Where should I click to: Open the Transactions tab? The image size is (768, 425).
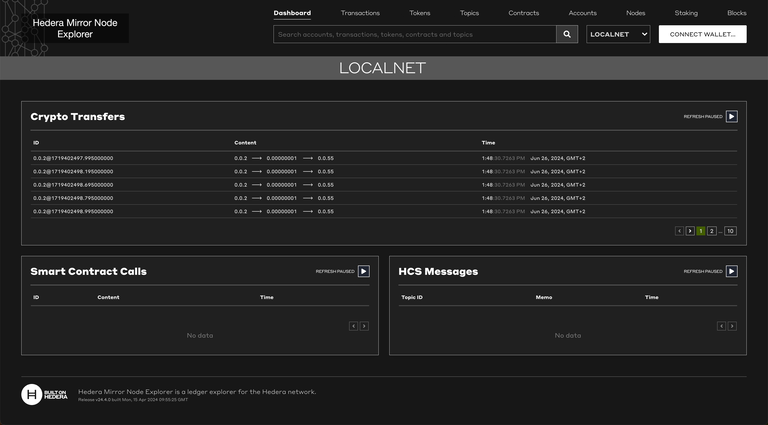pyautogui.click(x=360, y=13)
